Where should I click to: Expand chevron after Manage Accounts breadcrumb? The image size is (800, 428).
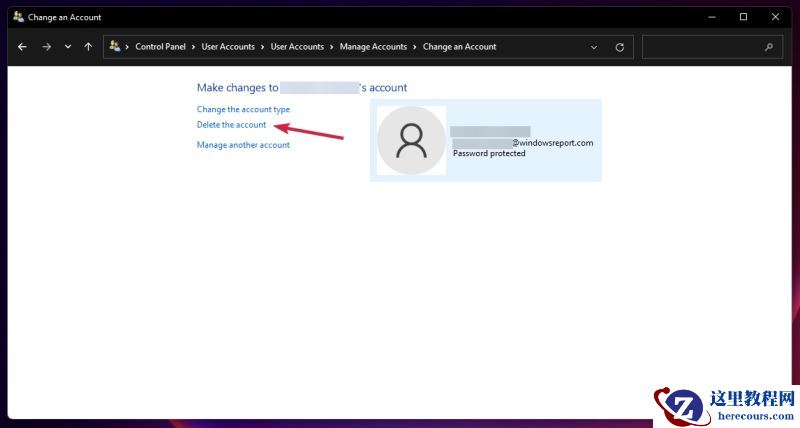coord(415,47)
